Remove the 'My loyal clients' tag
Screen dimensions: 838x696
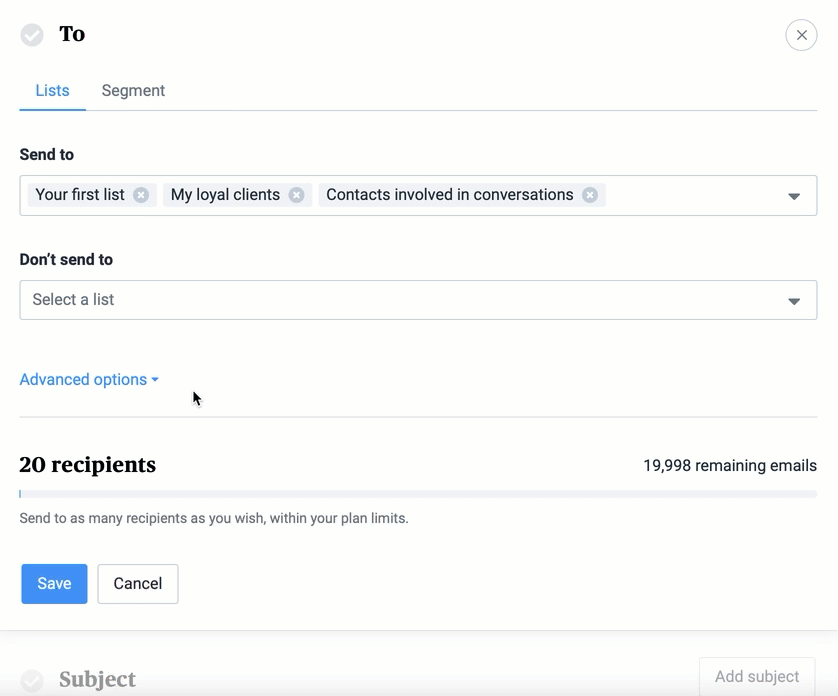[x=296, y=195]
